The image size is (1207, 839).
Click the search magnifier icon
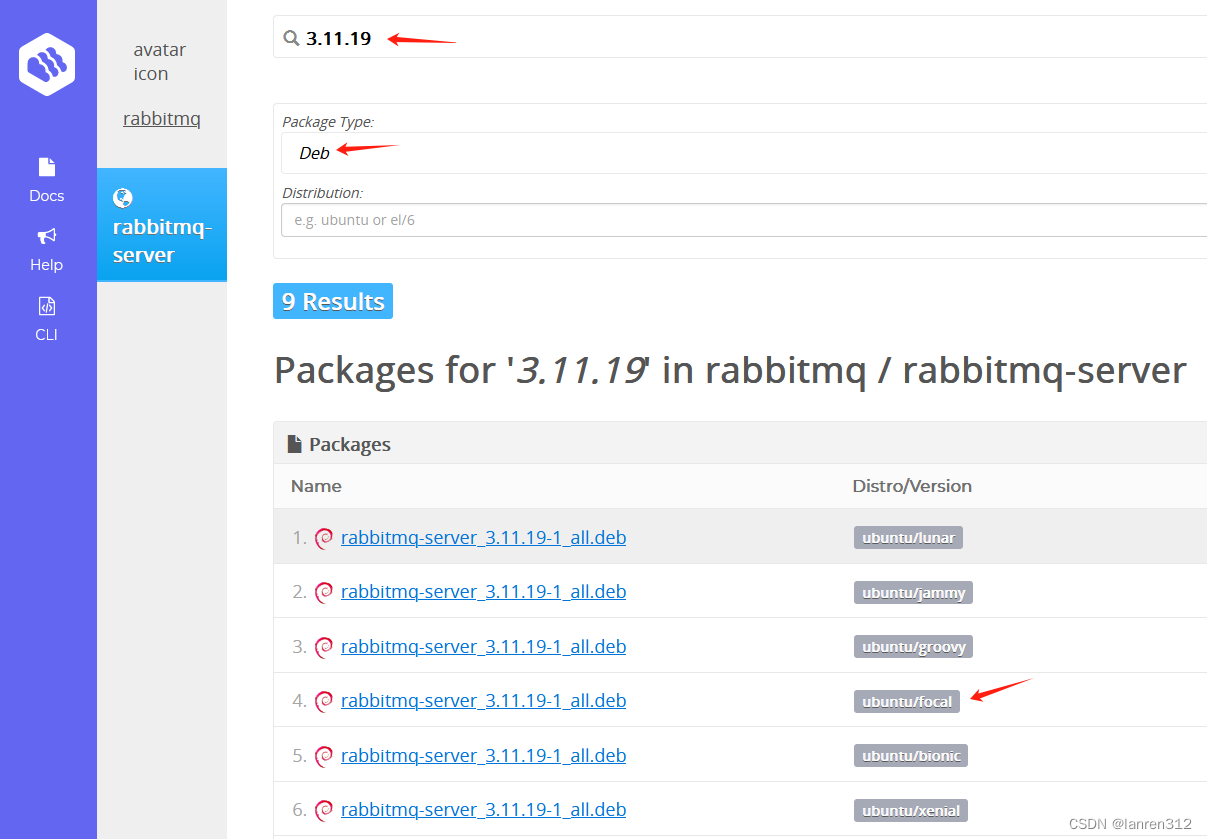(291, 38)
